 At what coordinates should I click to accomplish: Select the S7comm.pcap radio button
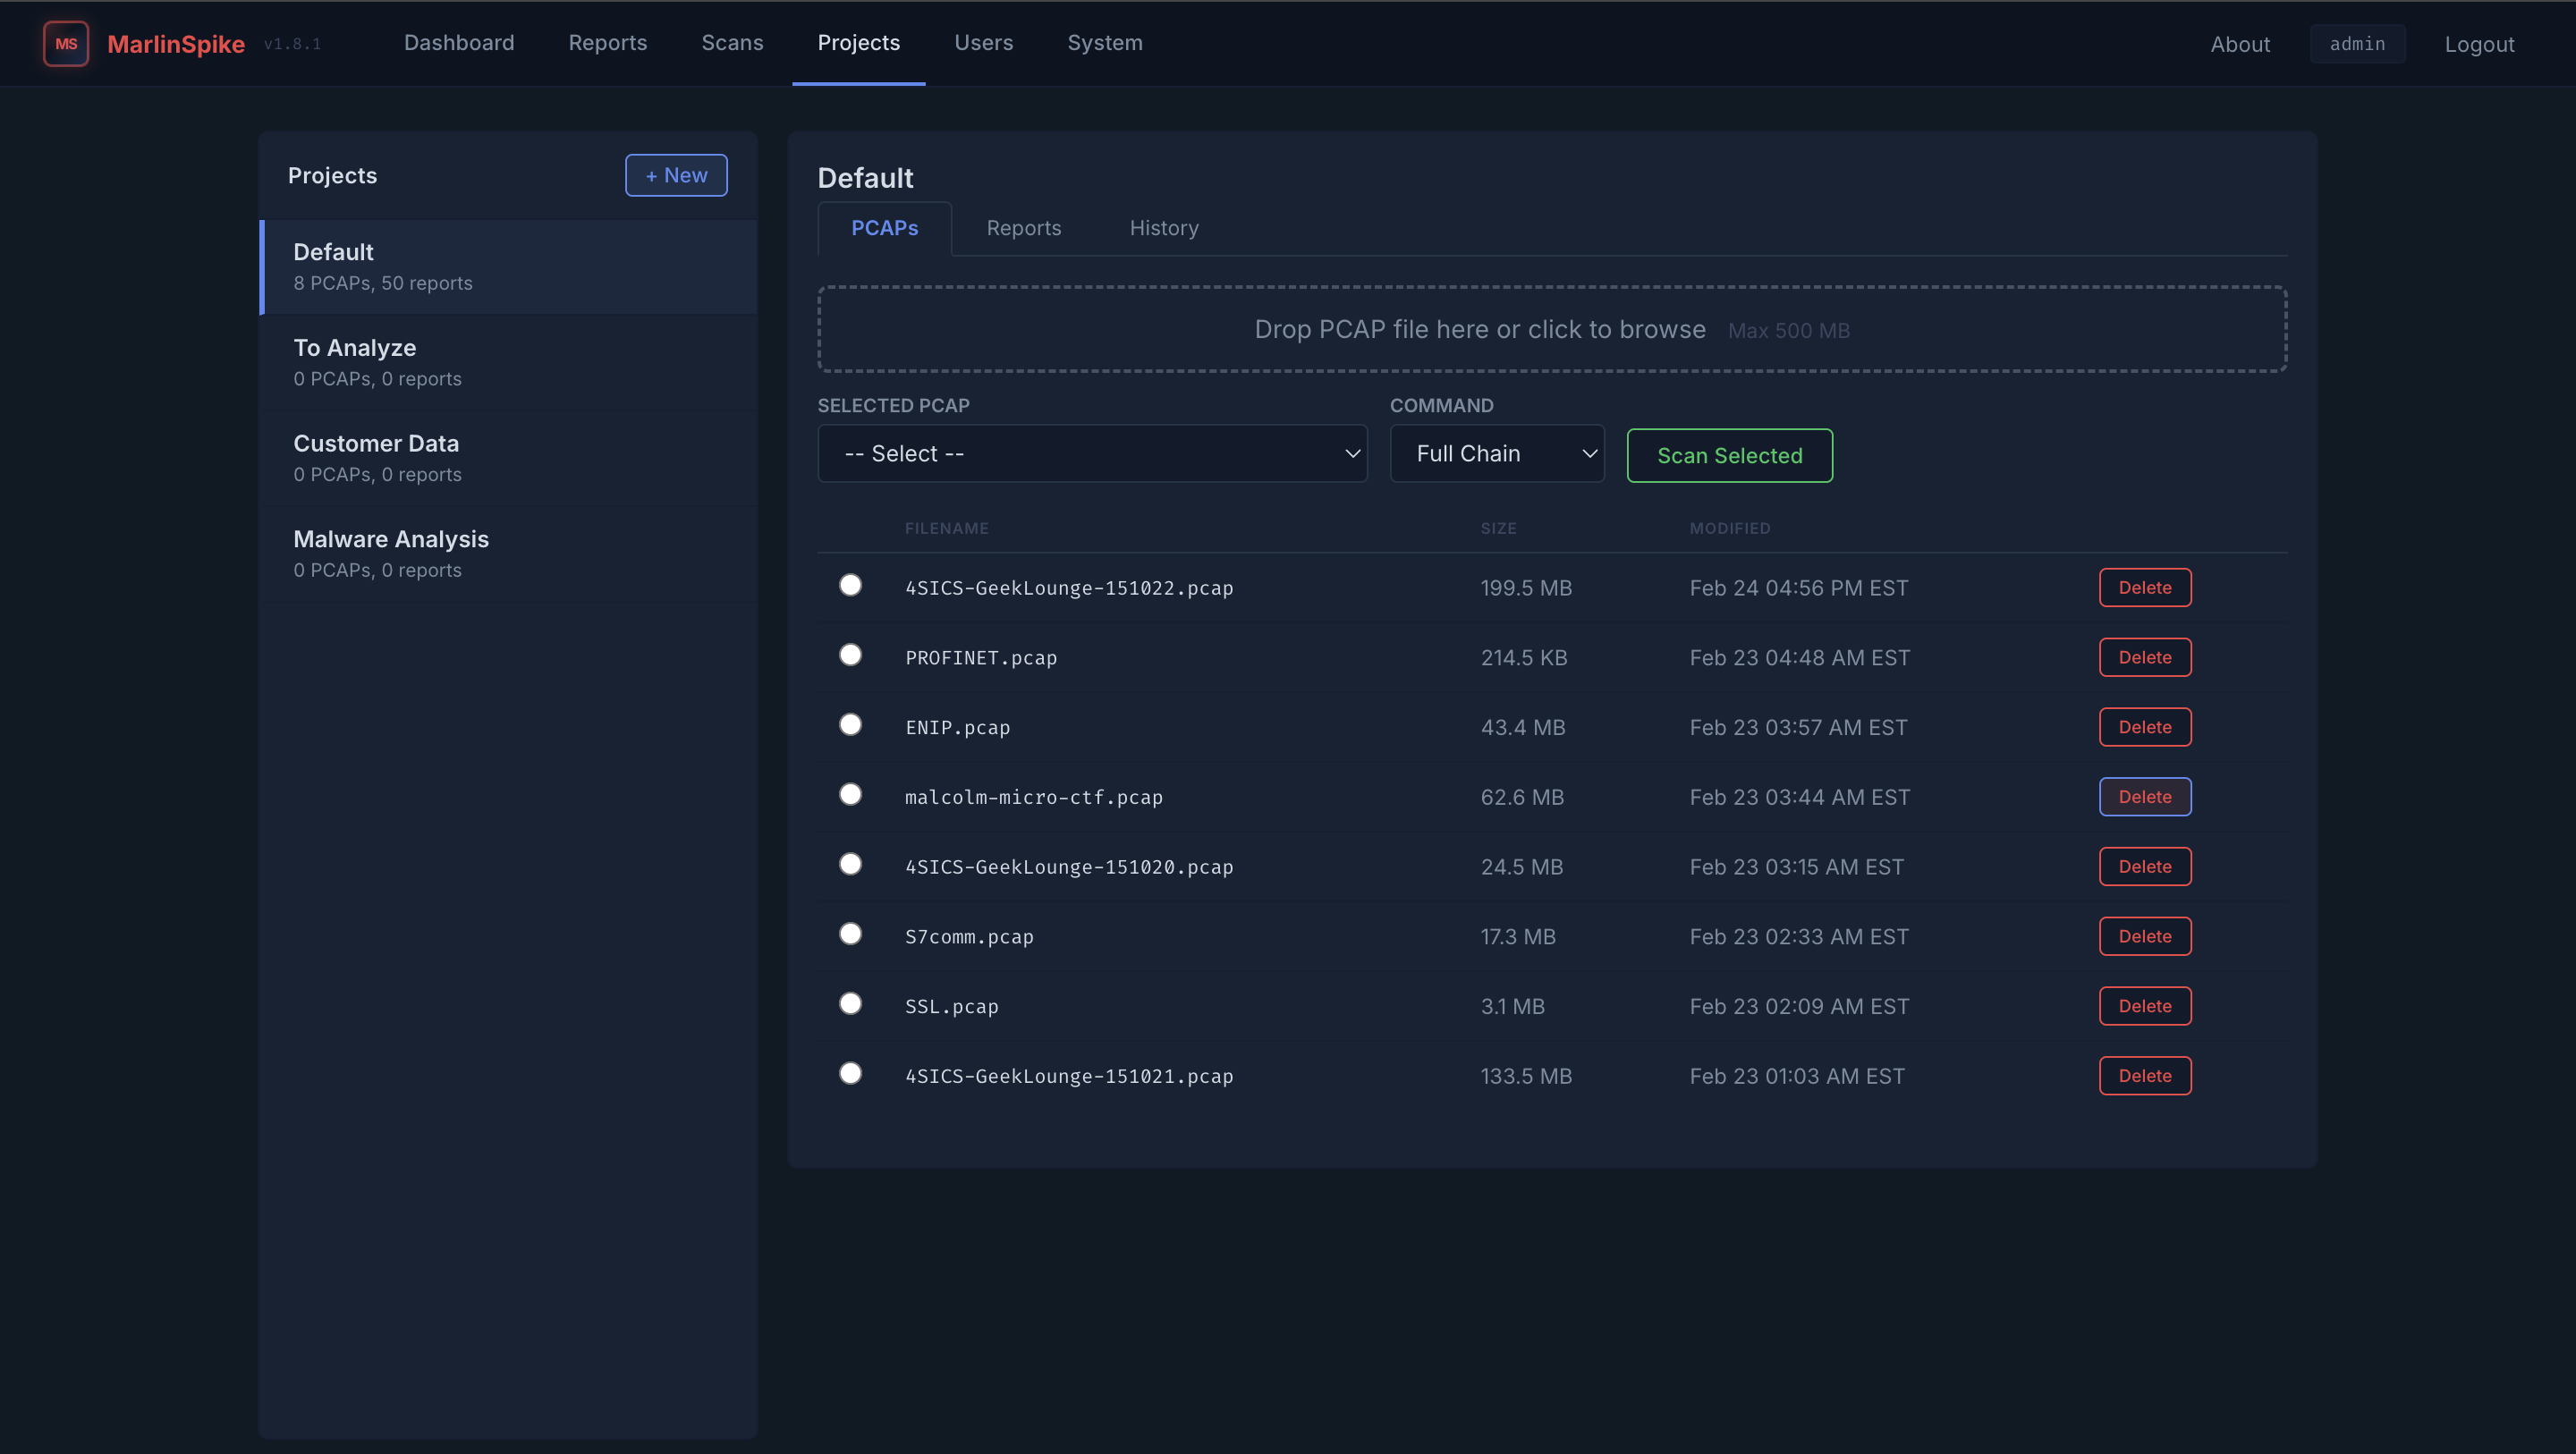[x=851, y=933]
